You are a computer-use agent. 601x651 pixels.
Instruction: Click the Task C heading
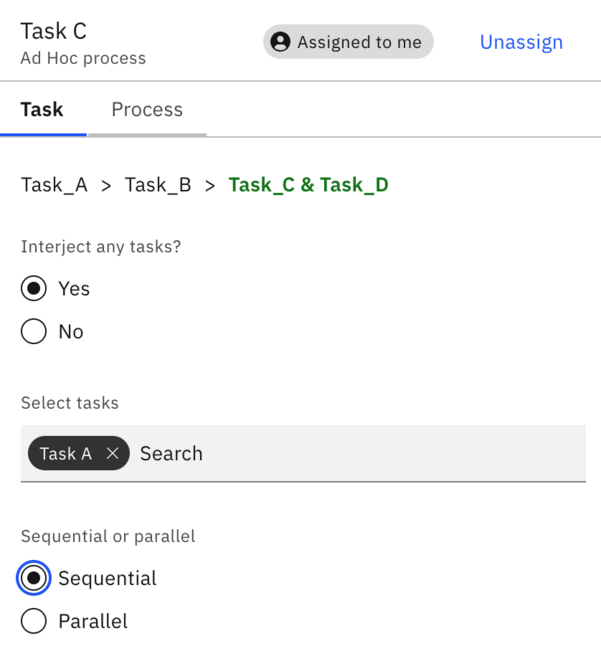[x=54, y=31]
